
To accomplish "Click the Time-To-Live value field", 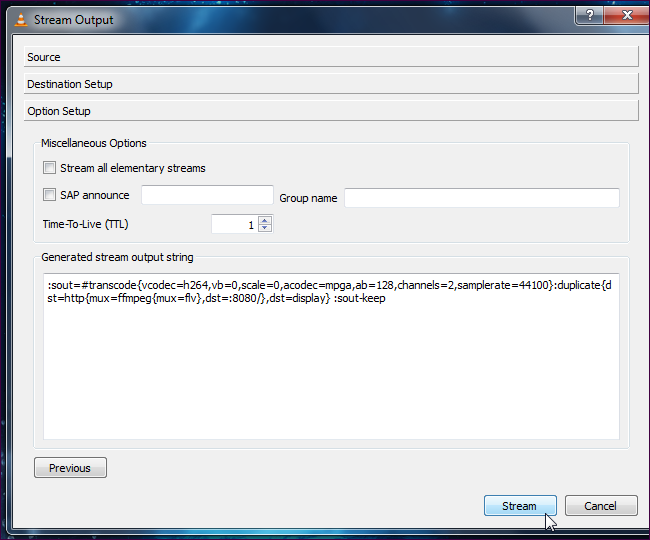I will [x=235, y=224].
